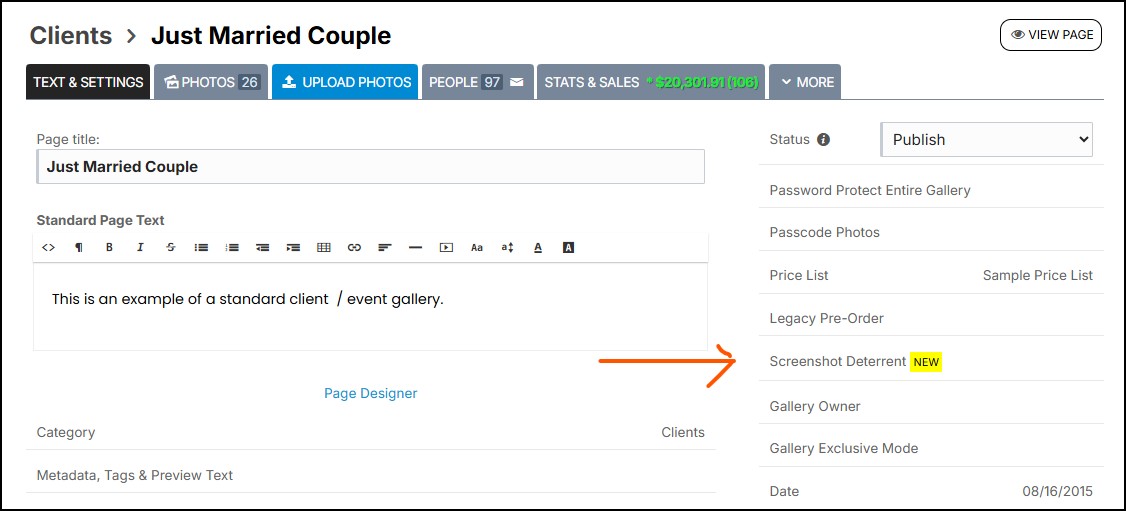Insert a hyperlink using the link icon
This screenshot has height=511, width=1126.
(354, 248)
